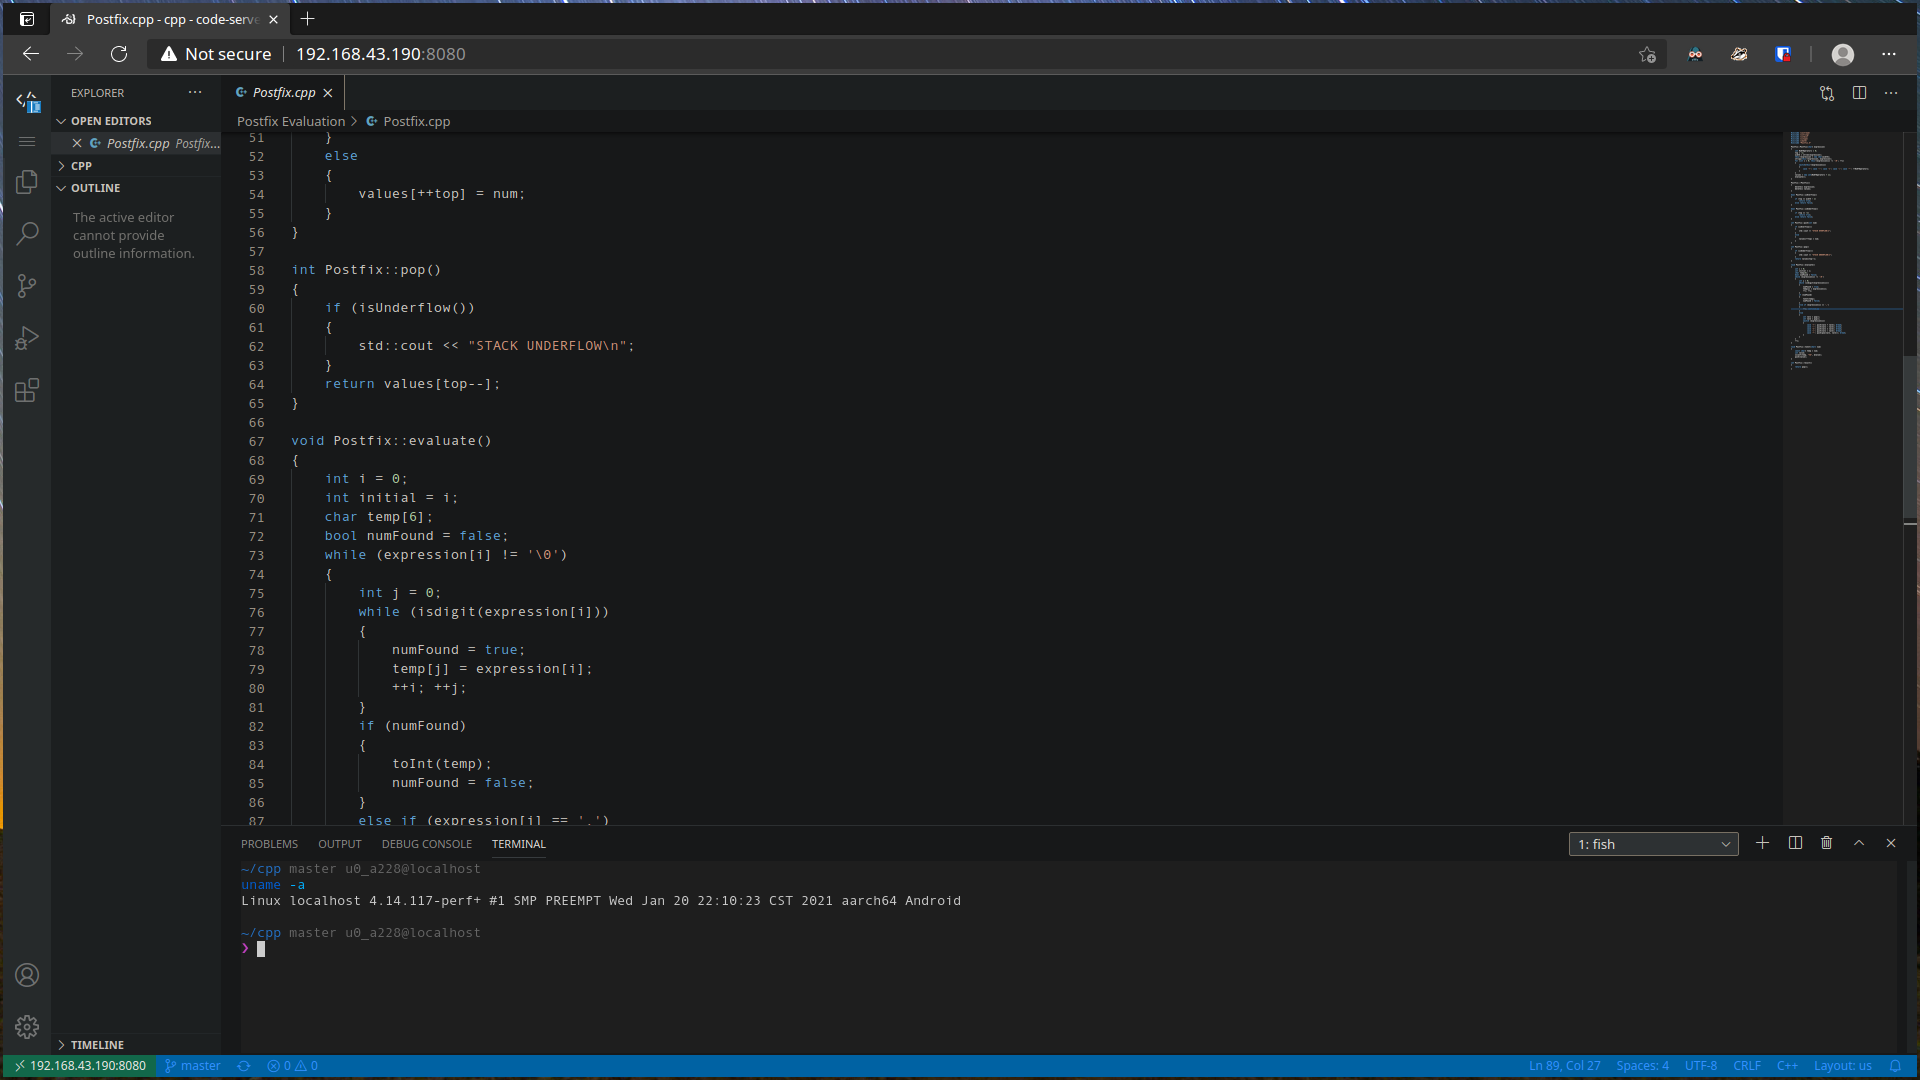Screen dimensions: 1920x1080
Task: Create a new terminal with the plus icon
Action: click(x=1763, y=843)
